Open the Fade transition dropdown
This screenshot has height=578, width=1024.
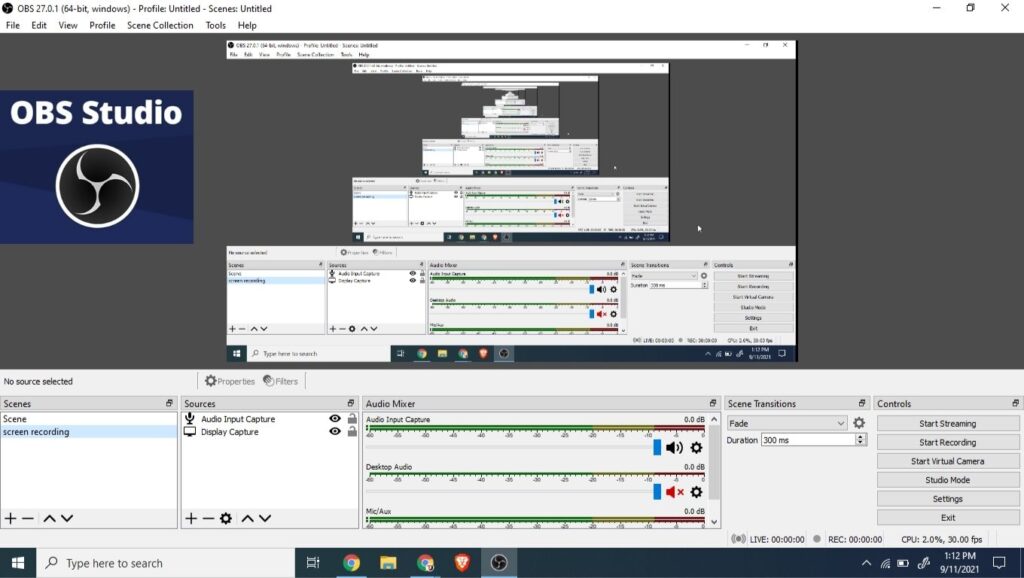click(787, 423)
